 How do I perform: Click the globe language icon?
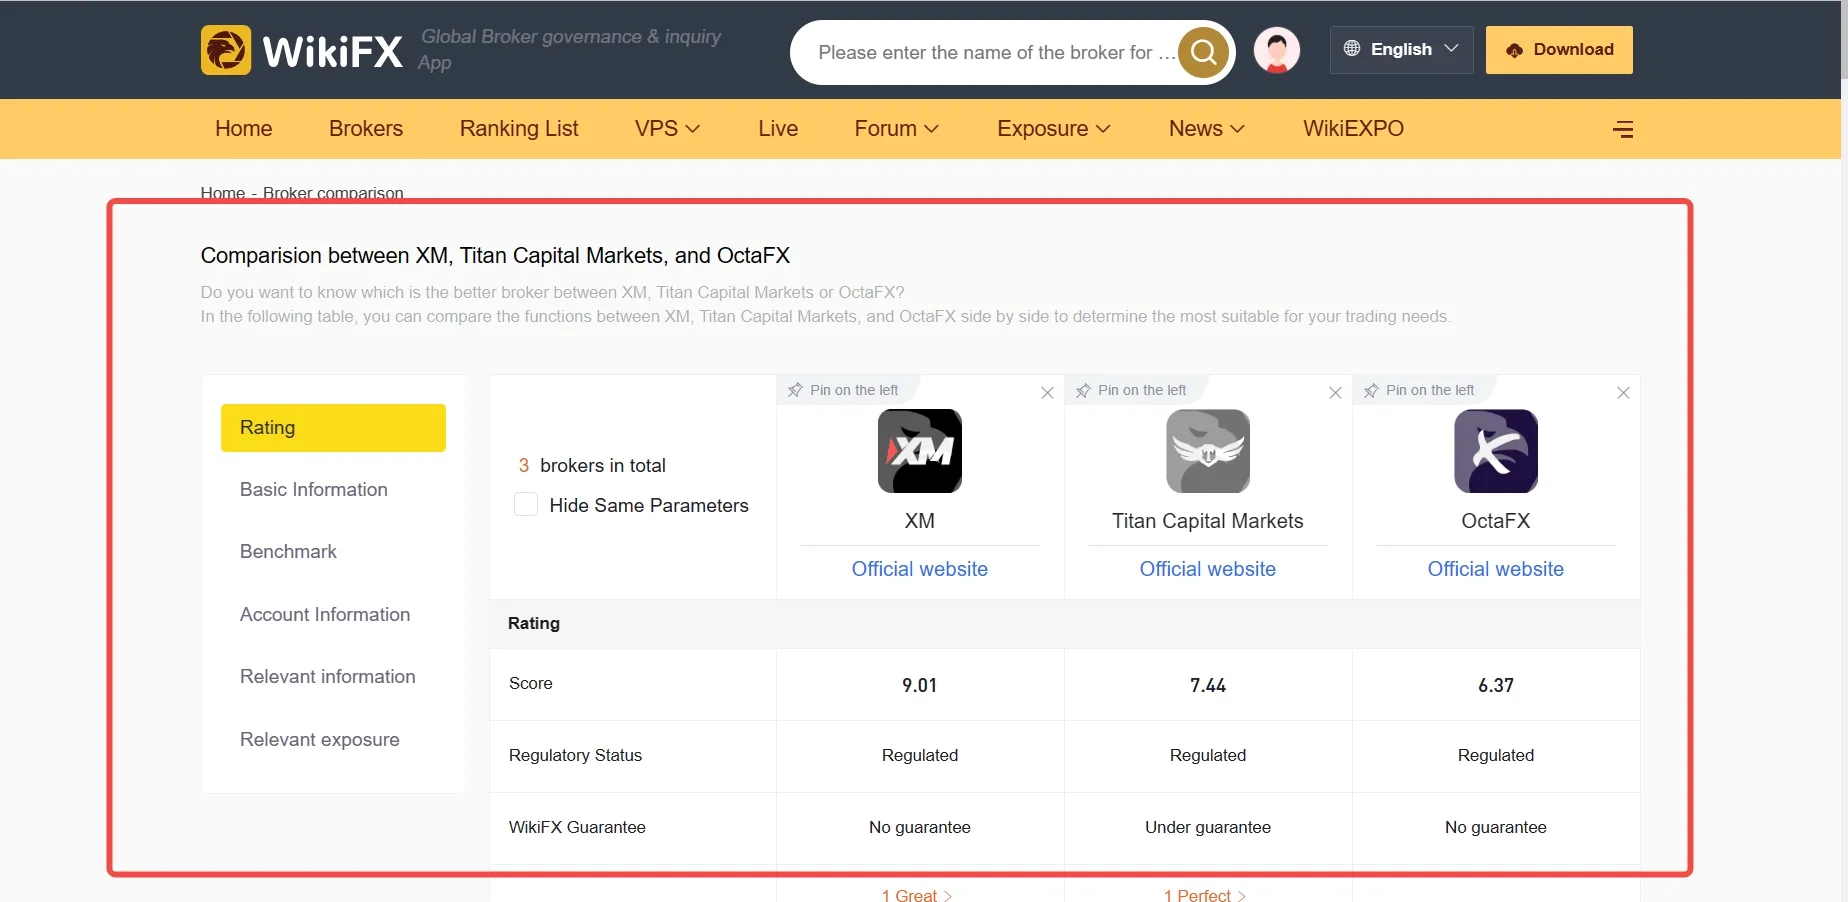click(x=1352, y=49)
